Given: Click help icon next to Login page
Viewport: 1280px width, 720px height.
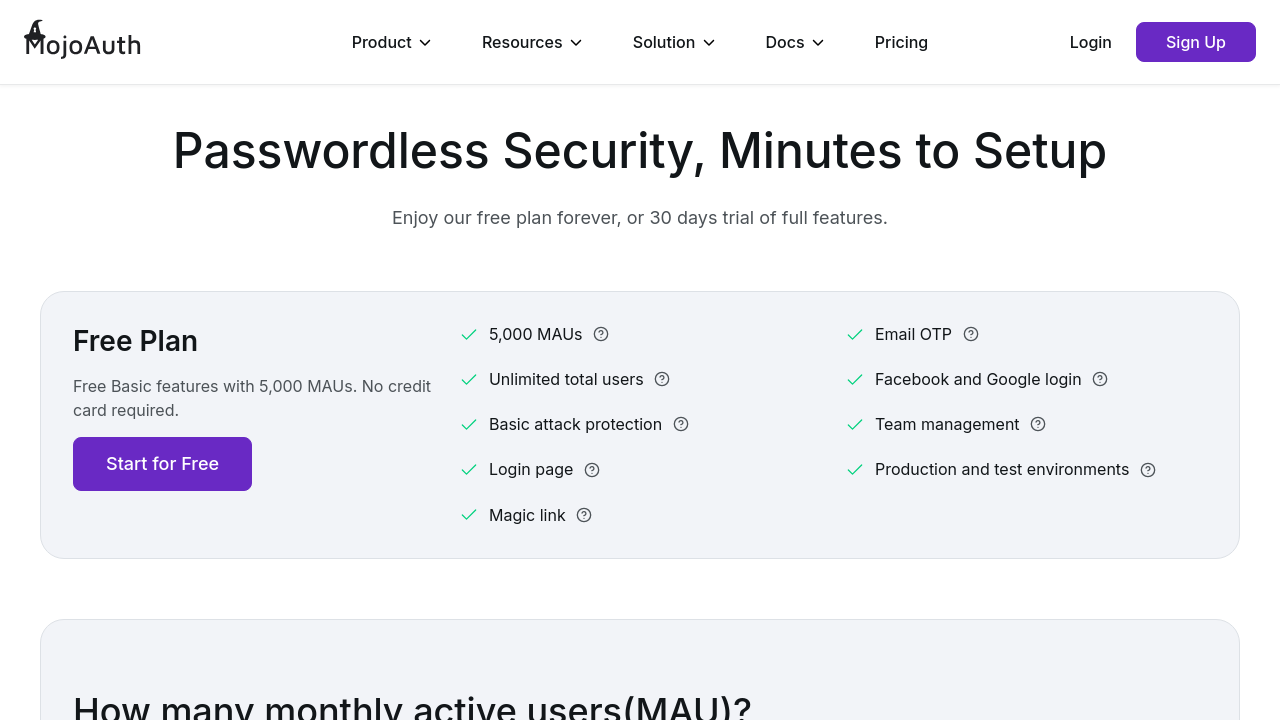Looking at the screenshot, I should click(592, 470).
